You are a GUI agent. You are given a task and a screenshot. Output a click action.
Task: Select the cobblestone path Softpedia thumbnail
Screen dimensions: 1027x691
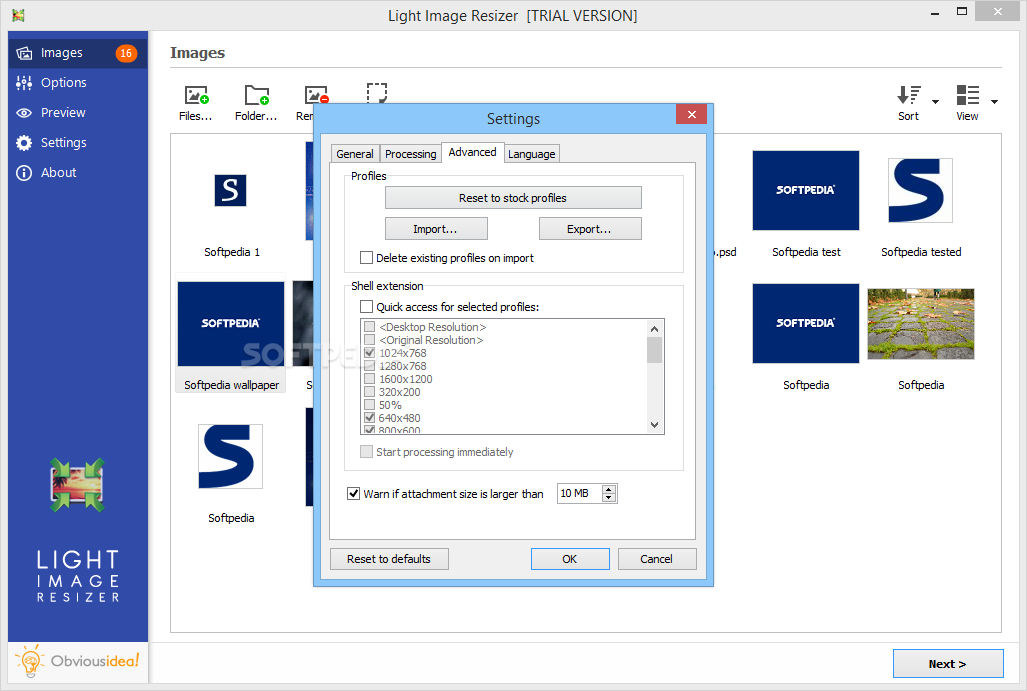click(921, 324)
